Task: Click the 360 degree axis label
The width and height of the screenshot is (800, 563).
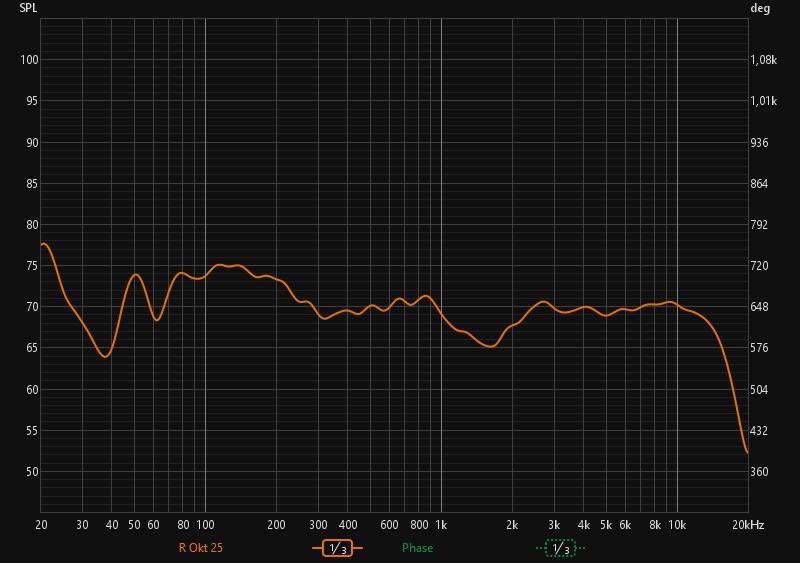Action: click(x=759, y=472)
